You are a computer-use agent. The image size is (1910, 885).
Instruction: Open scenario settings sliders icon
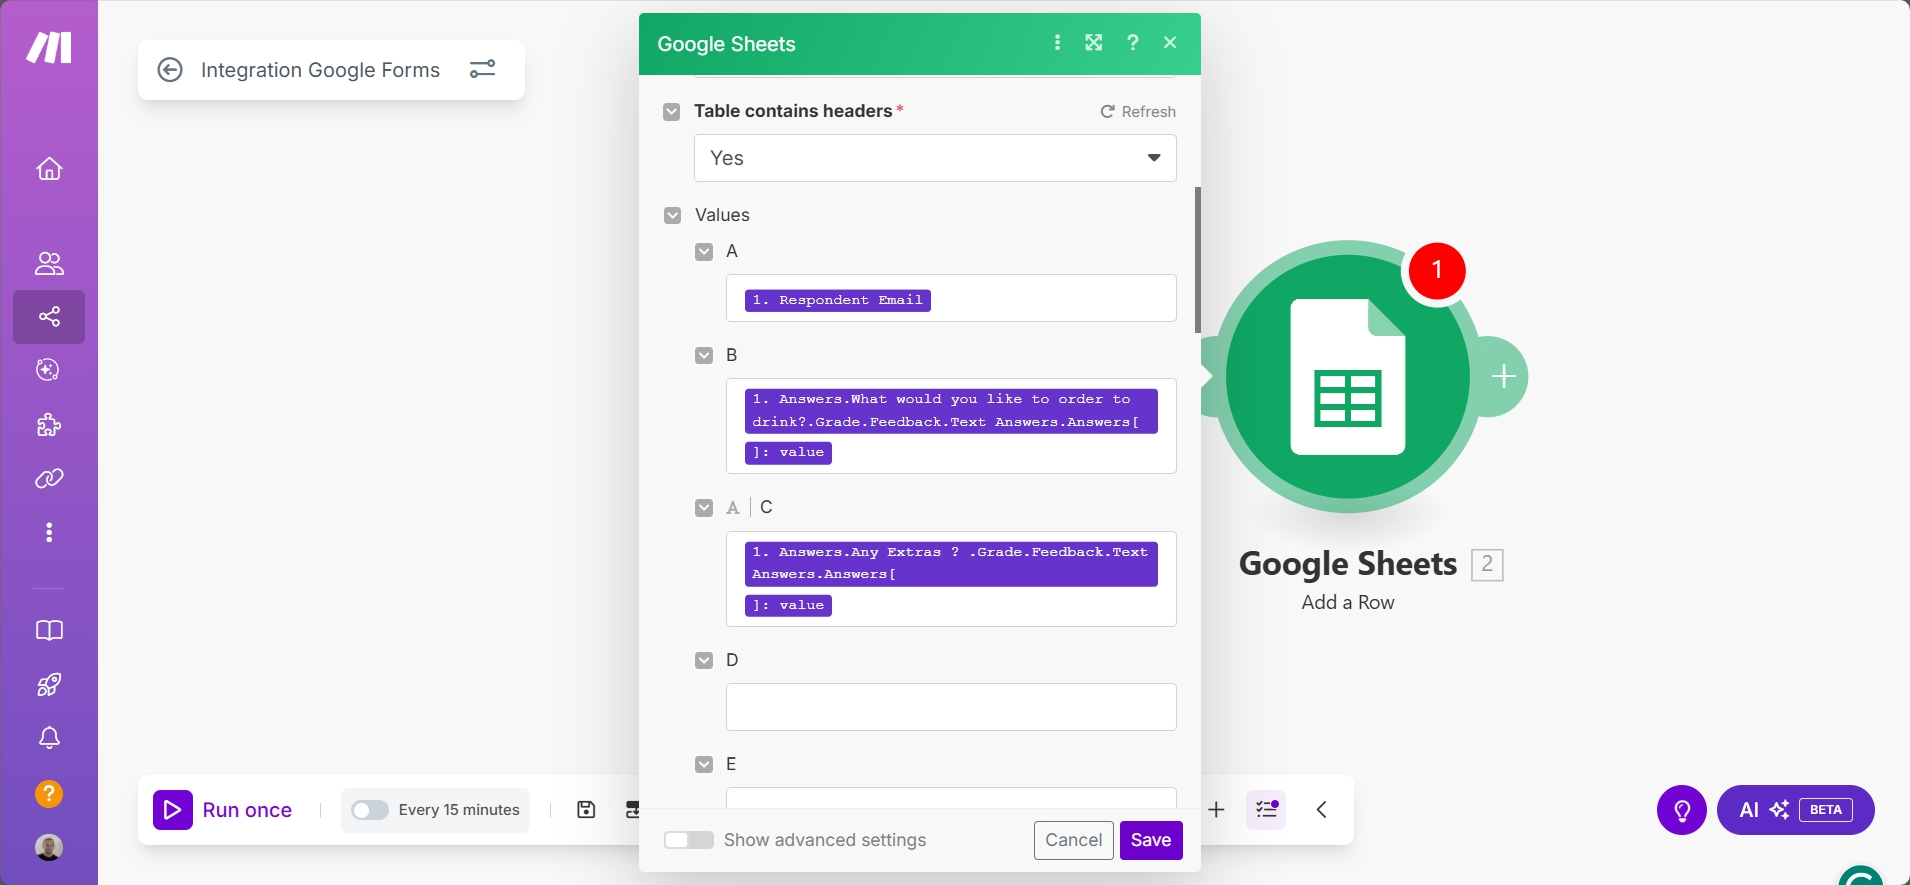[483, 69]
